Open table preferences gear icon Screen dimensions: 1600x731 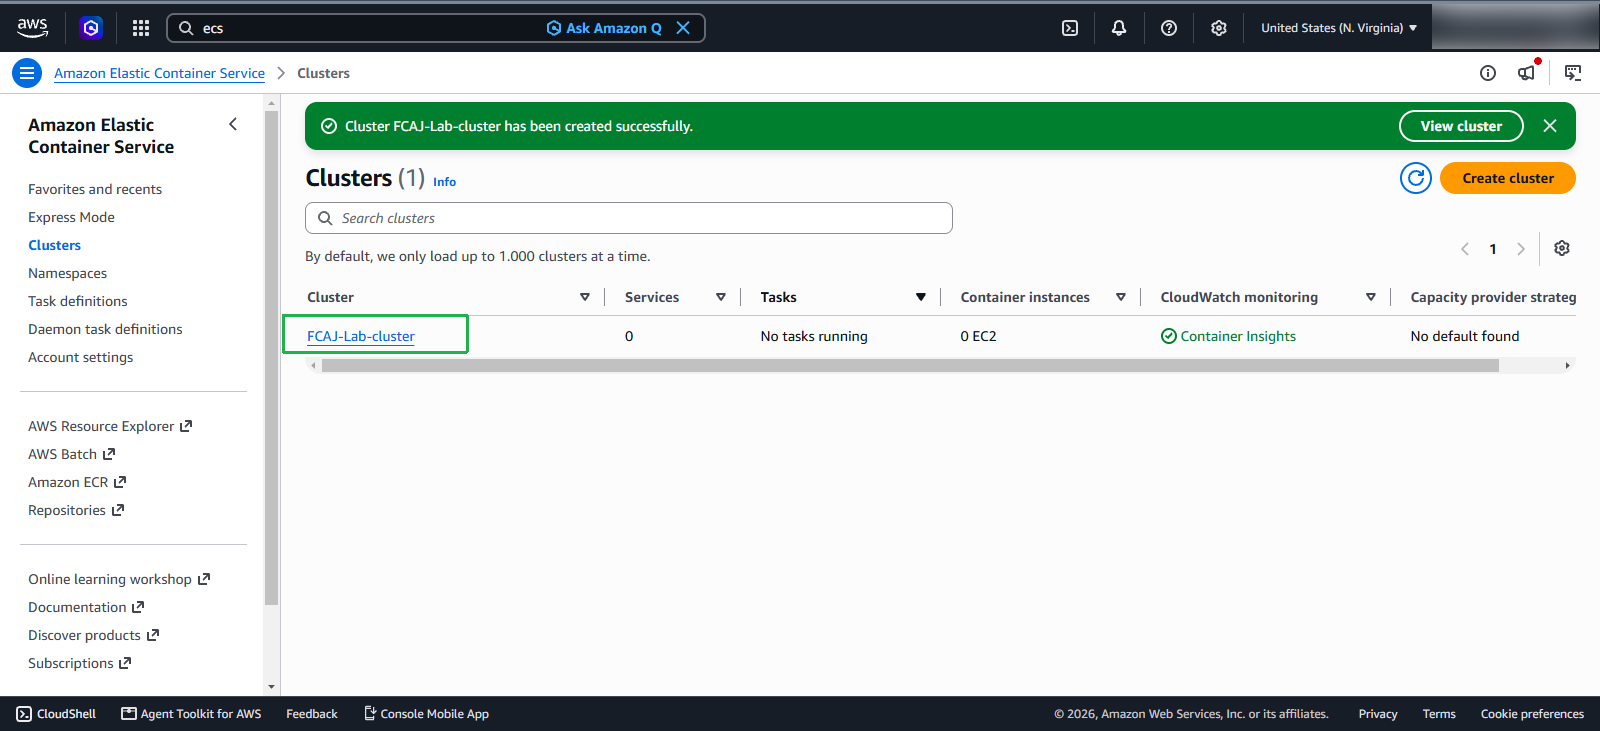coord(1562,248)
